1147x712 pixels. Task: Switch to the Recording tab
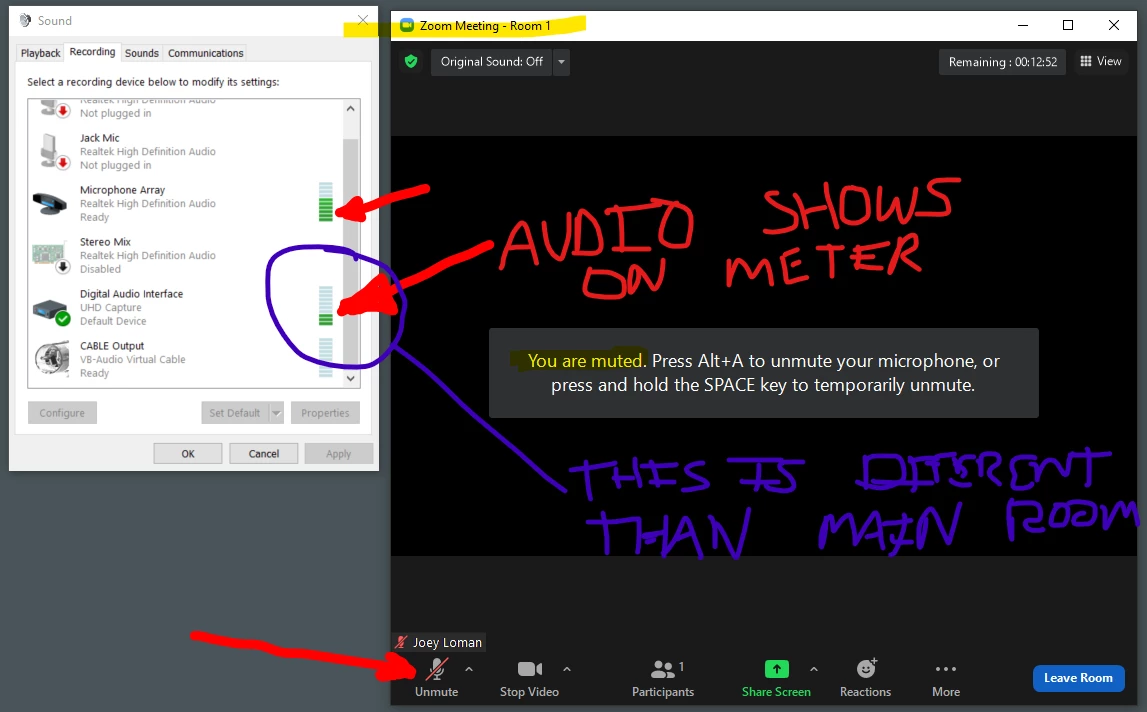[92, 52]
